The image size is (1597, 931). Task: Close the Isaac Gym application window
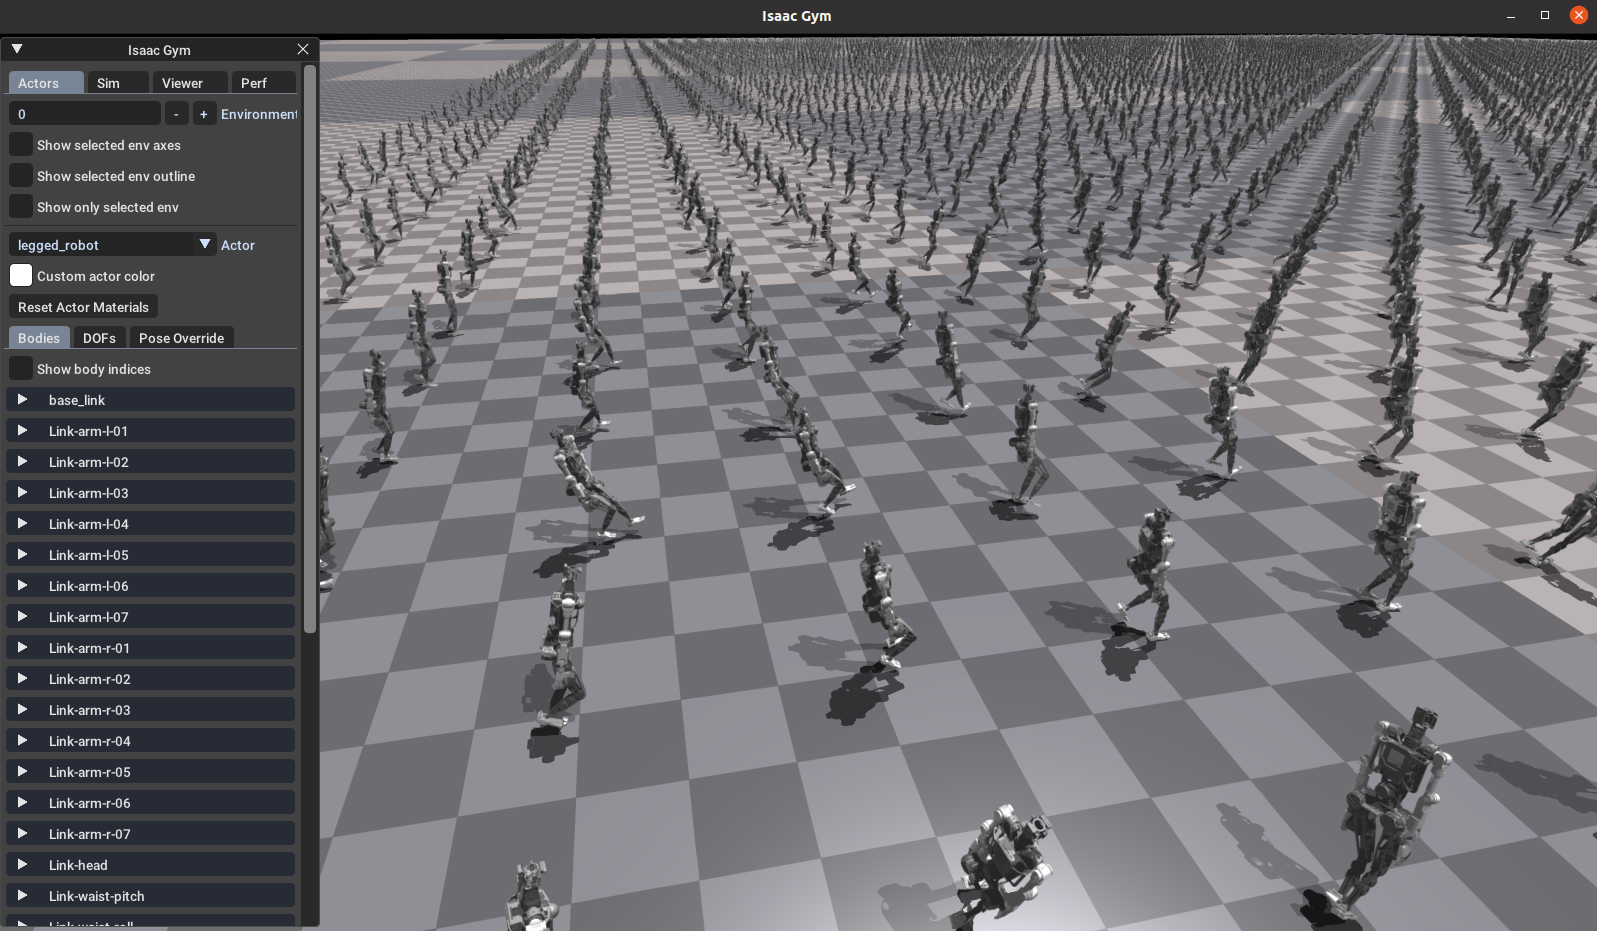(1578, 15)
